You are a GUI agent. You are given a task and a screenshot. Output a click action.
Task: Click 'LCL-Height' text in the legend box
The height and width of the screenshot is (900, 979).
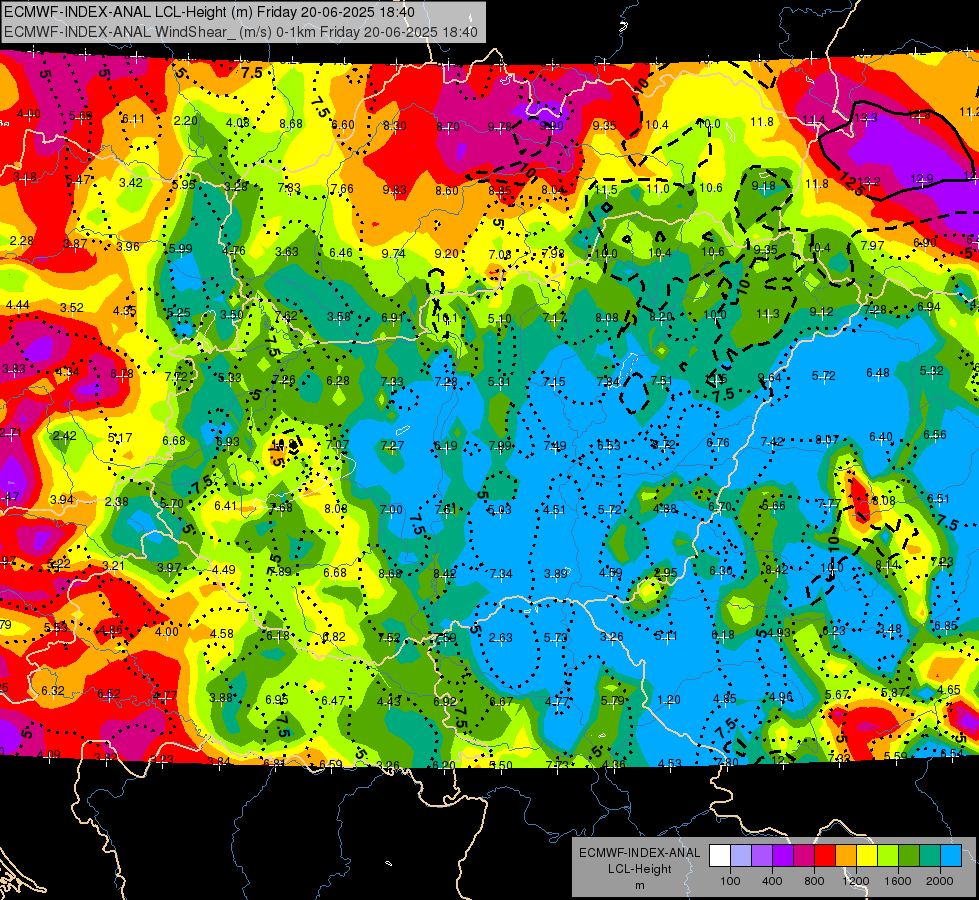click(639, 869)
